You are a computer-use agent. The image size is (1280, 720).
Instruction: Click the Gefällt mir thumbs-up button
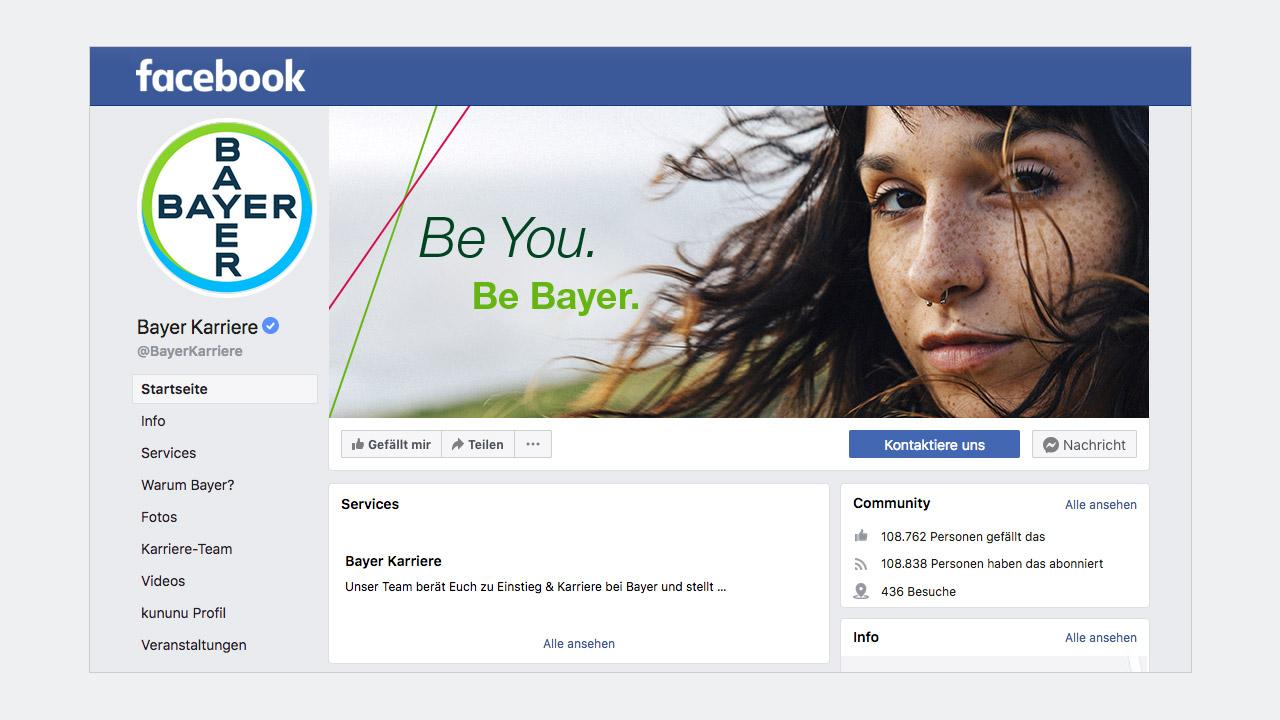391,445
